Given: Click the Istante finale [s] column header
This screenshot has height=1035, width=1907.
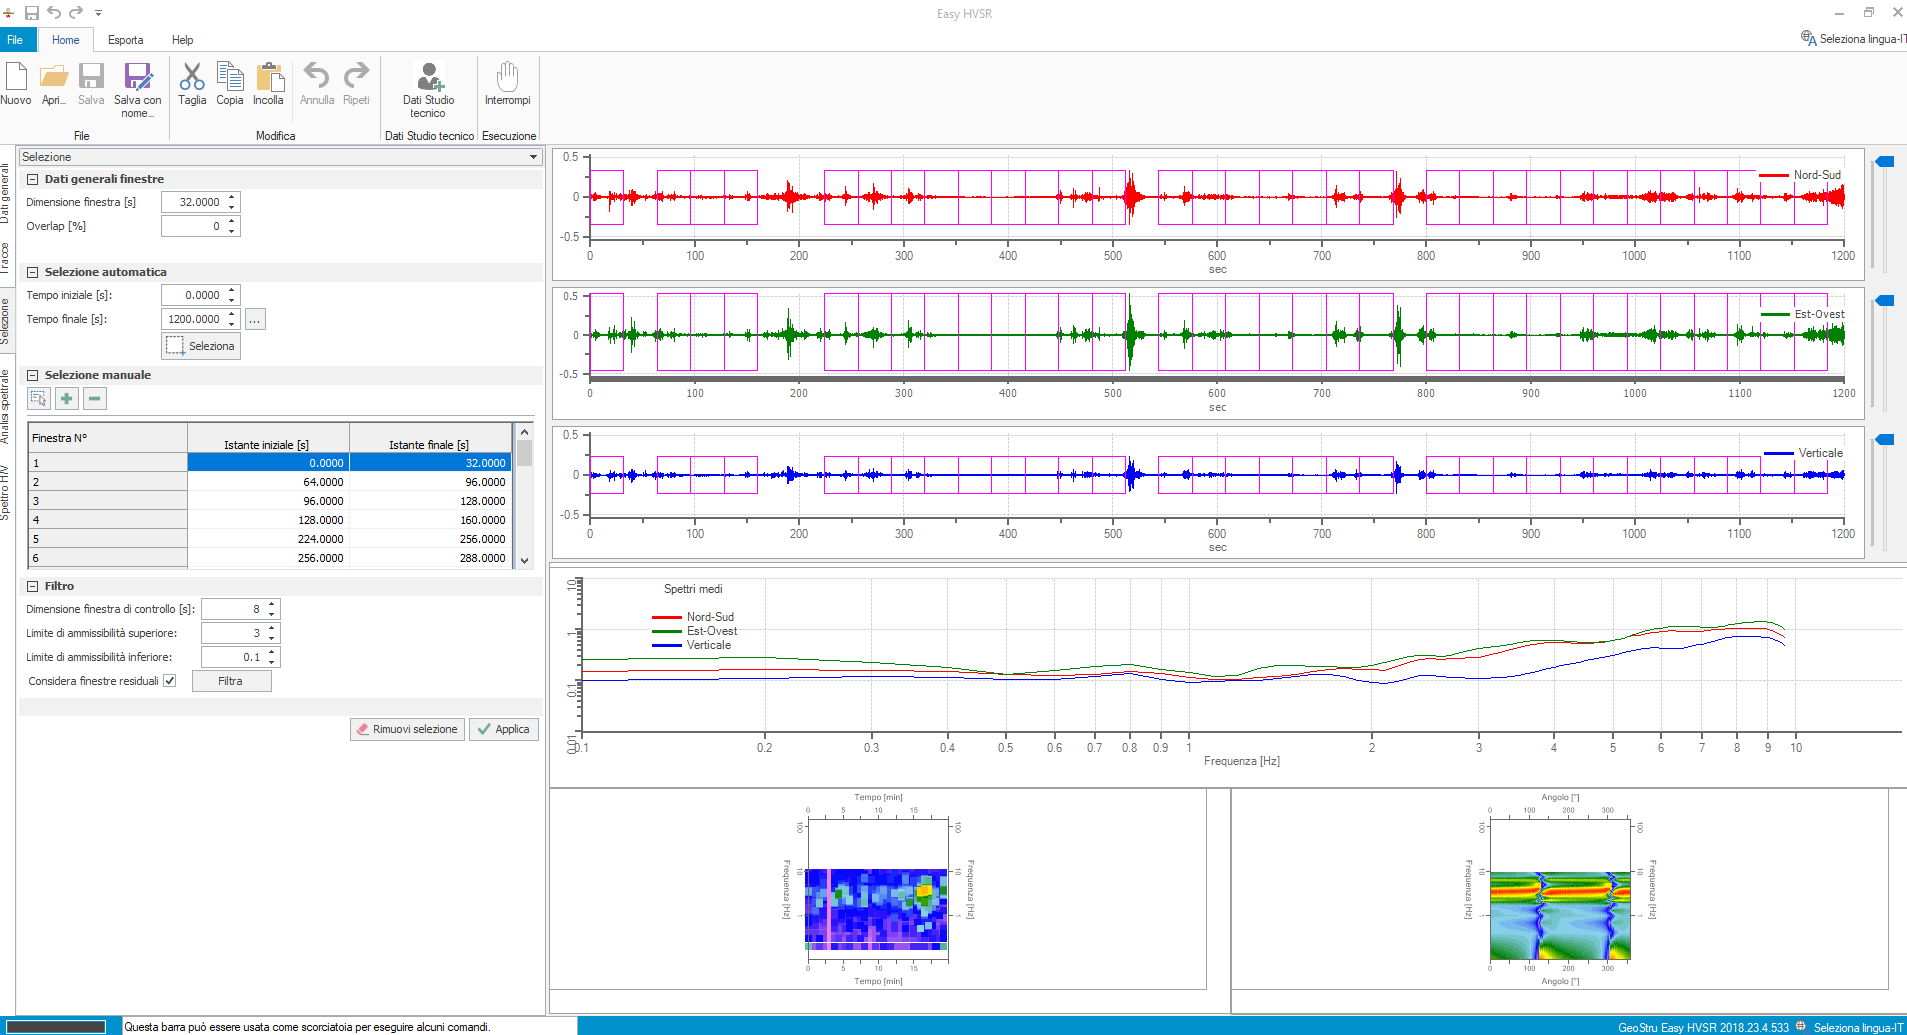Looking at the screenshot, I should click(x=430, y=438).
